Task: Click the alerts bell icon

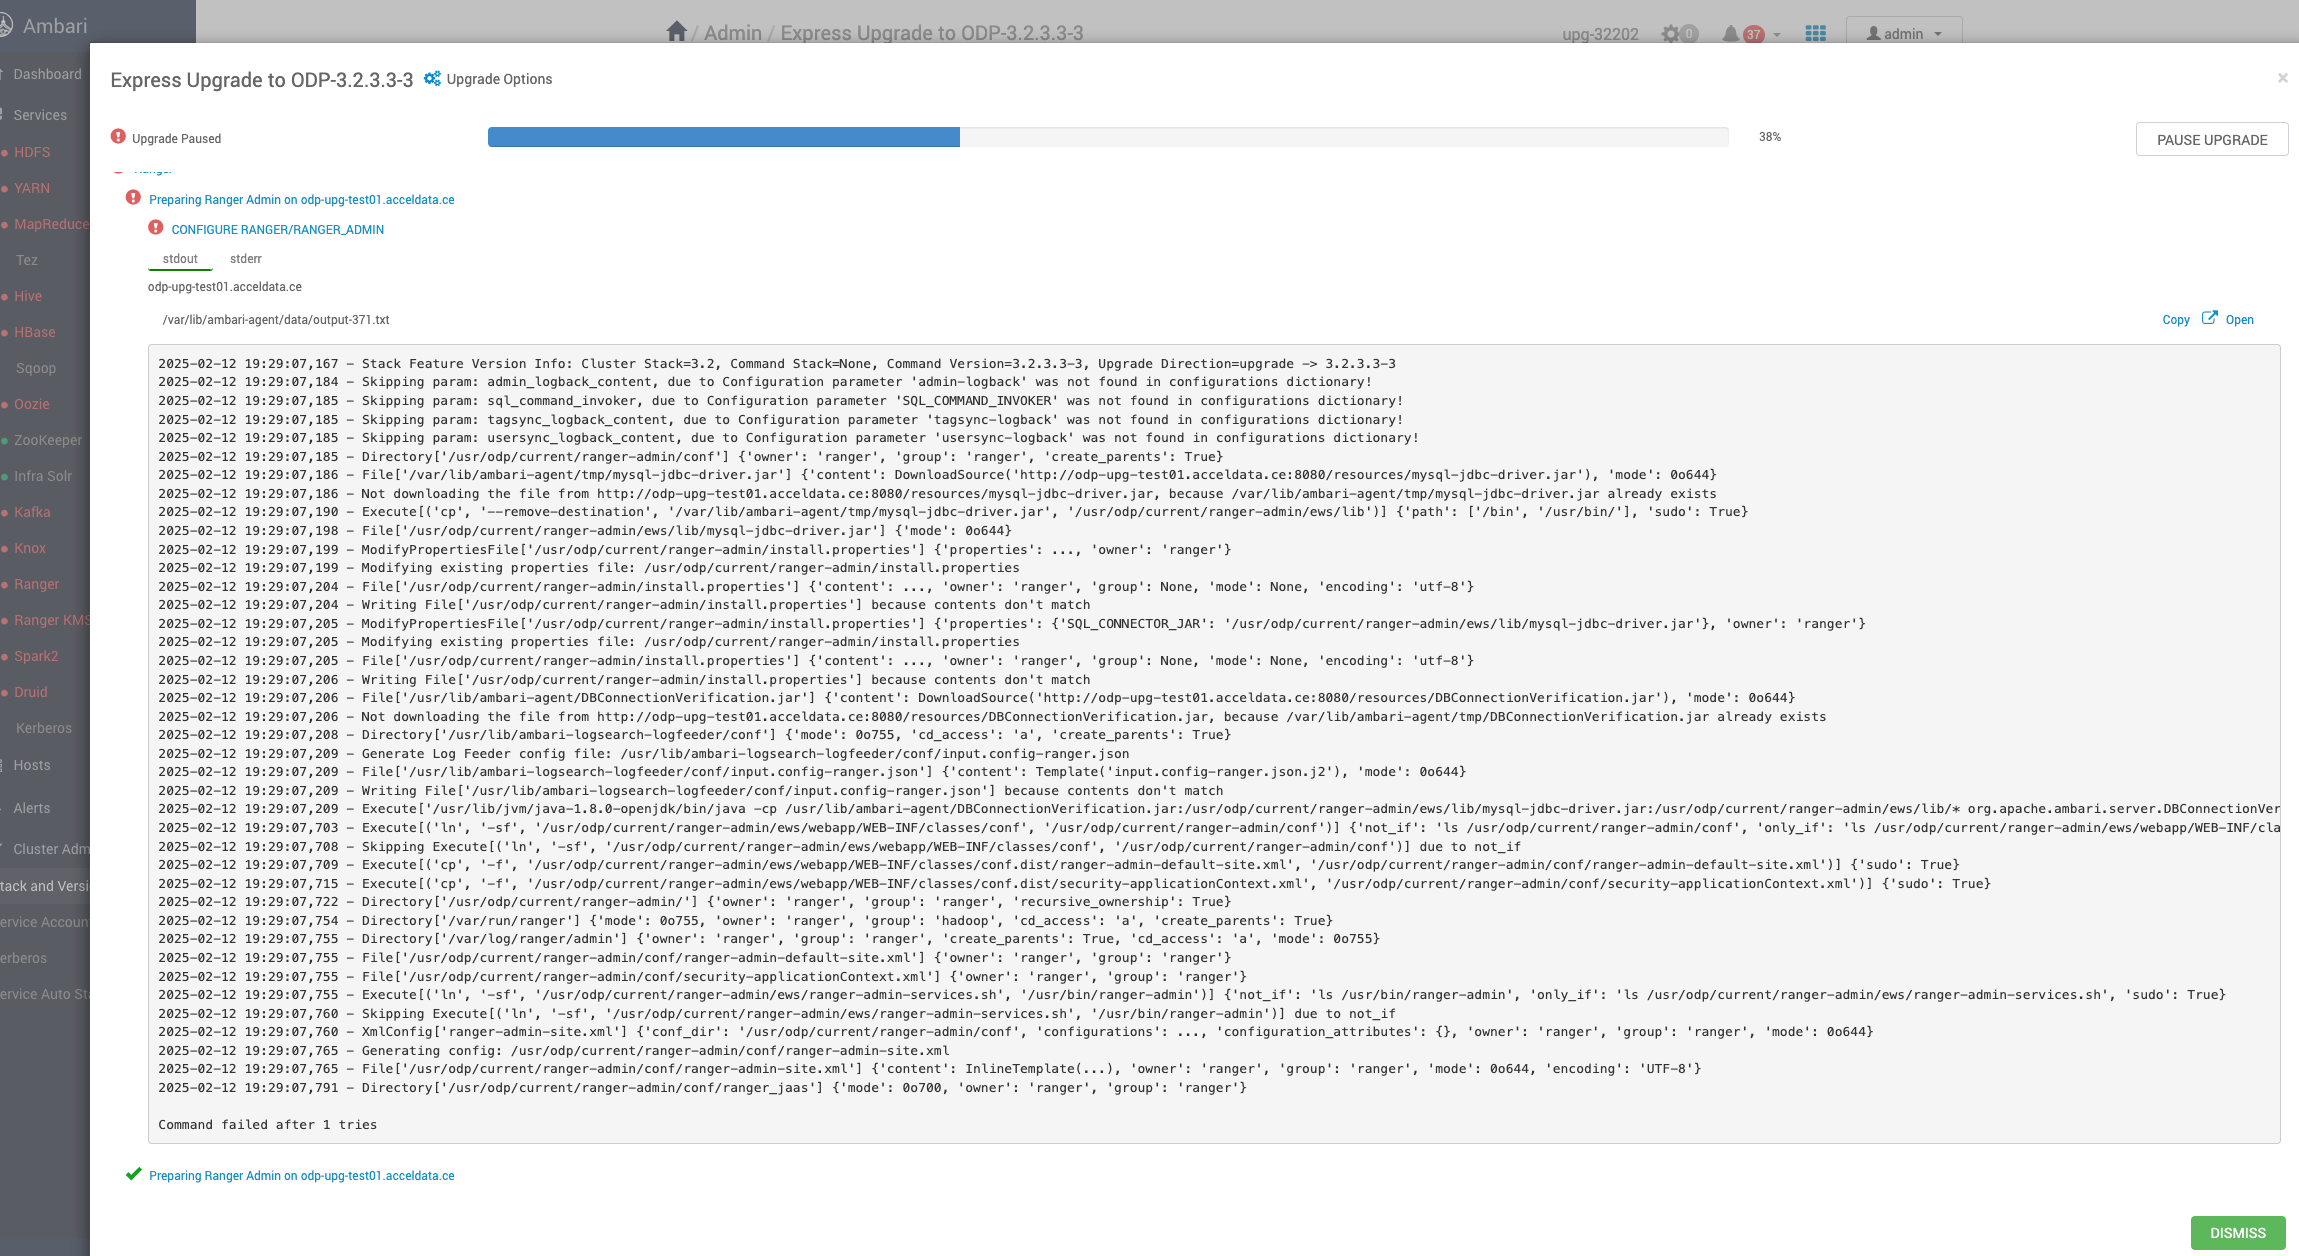Action: 1730,34
